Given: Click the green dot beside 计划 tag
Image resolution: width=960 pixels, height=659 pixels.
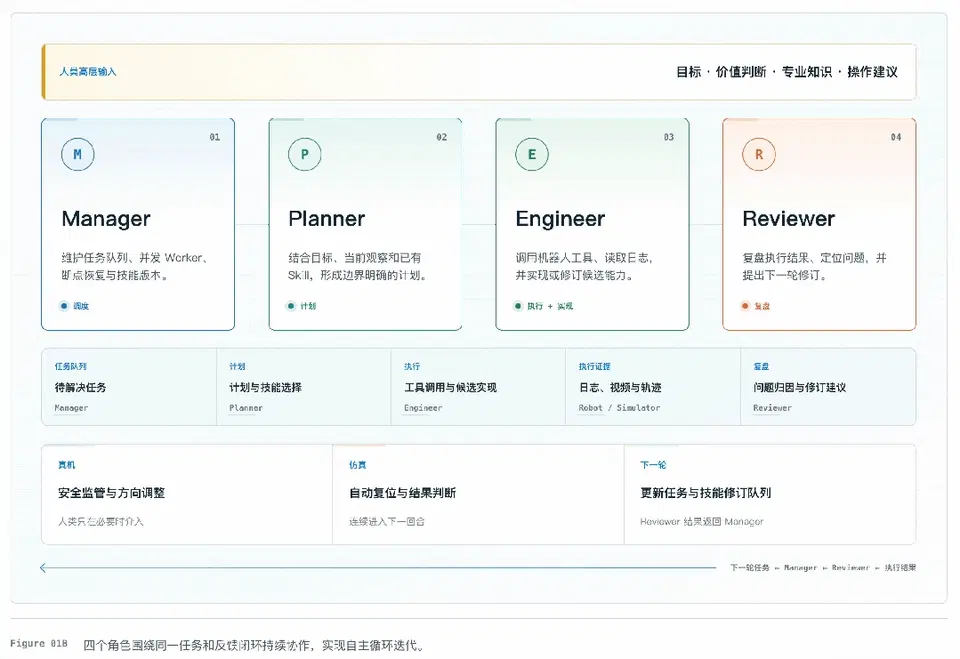Looking at the screenshot, I should [x=291, y=306].
